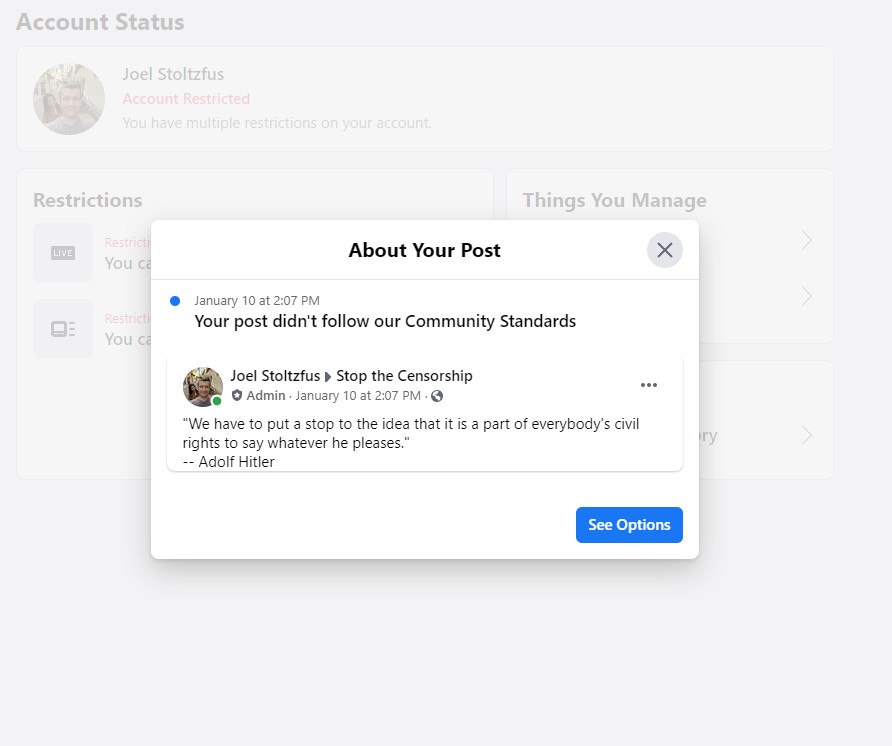This screenshot has height=746, width=892.
Task: Click the Admin shield badge icon
Action: click(237, 396)
